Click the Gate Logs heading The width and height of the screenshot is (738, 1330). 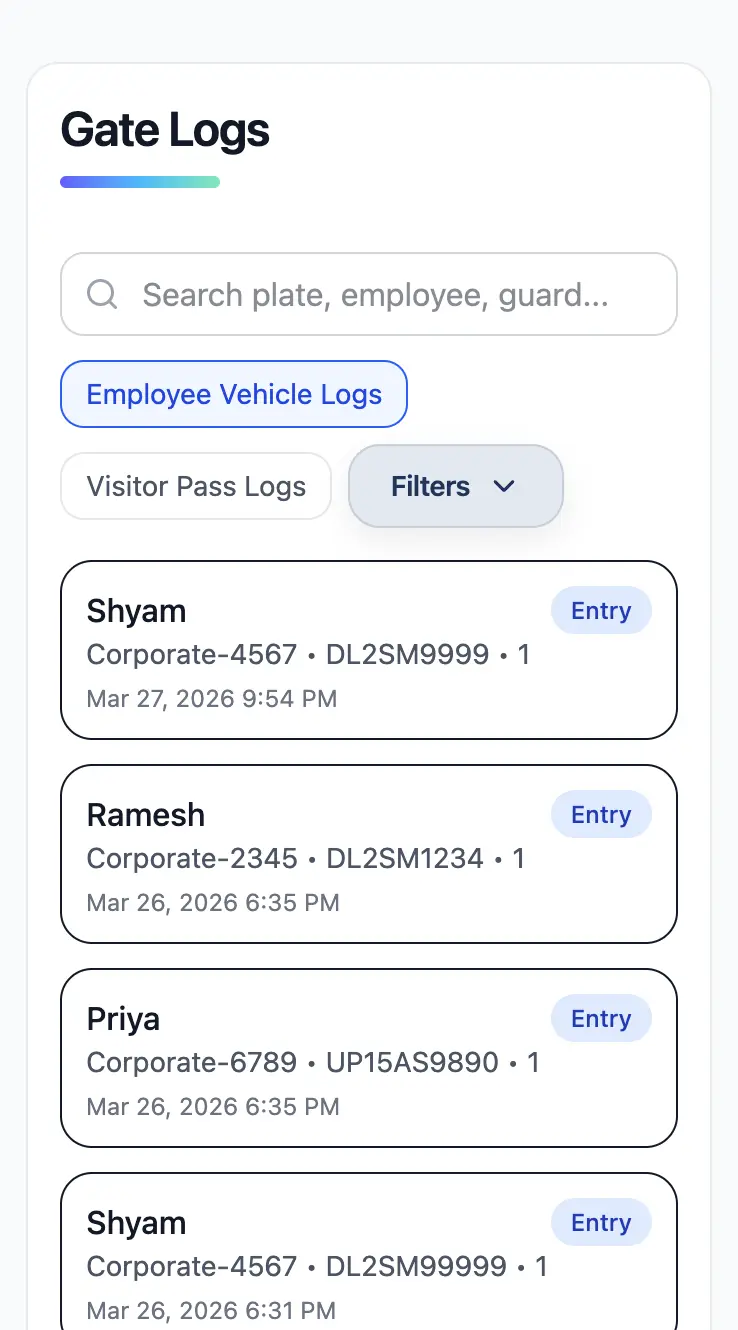click(x=165, y=131)
